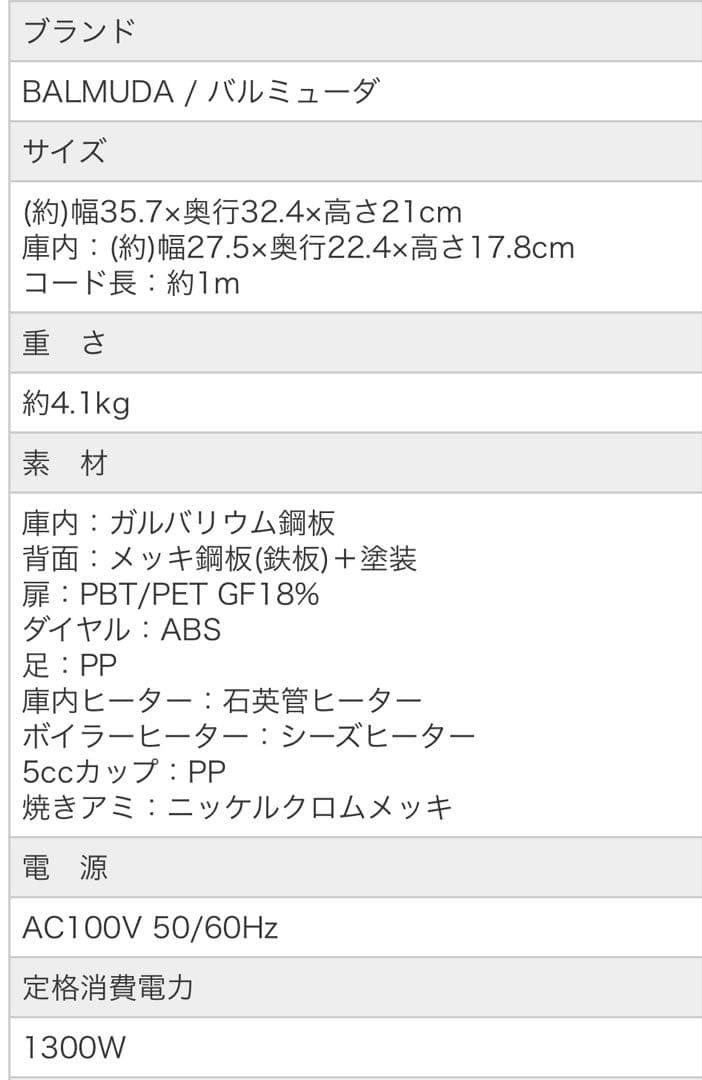This screenshot has width=702, height=1080.
Task: Click the ダイヤル：ABS line
Action: pos(121,630)
